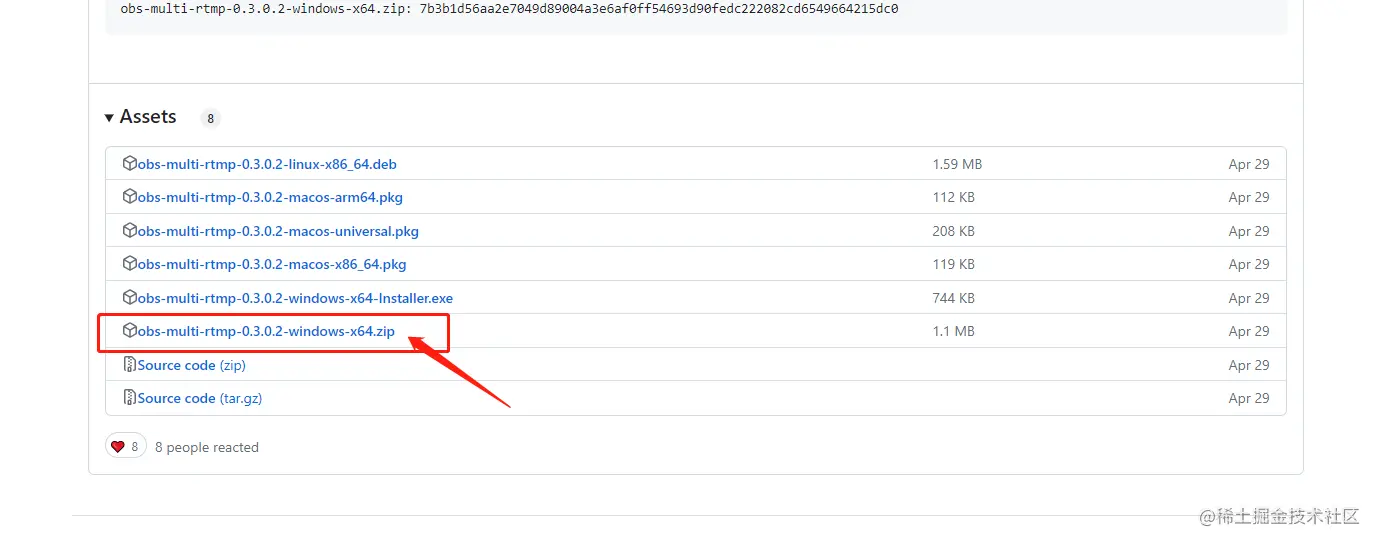
Task: Download obs-multi-rtmp-0.3.0.2-windows-x64-Installer.exe
Action: coord(295,298)
